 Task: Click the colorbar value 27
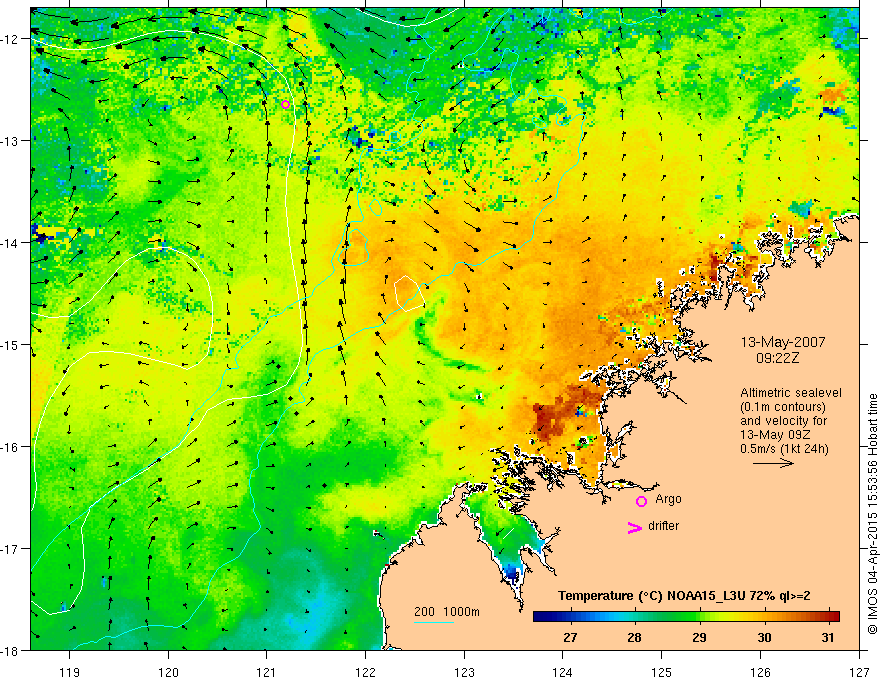coord(570,637)
